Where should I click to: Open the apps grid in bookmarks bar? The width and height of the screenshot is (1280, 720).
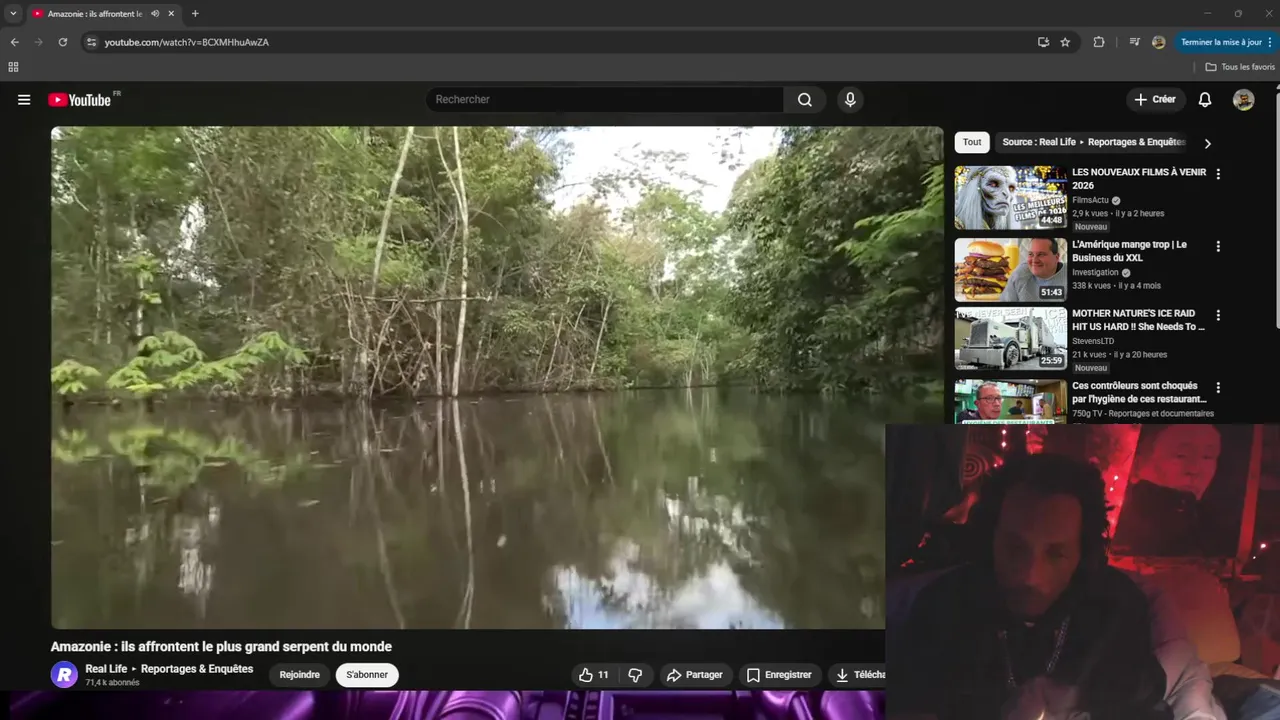(x=13, y=67)
